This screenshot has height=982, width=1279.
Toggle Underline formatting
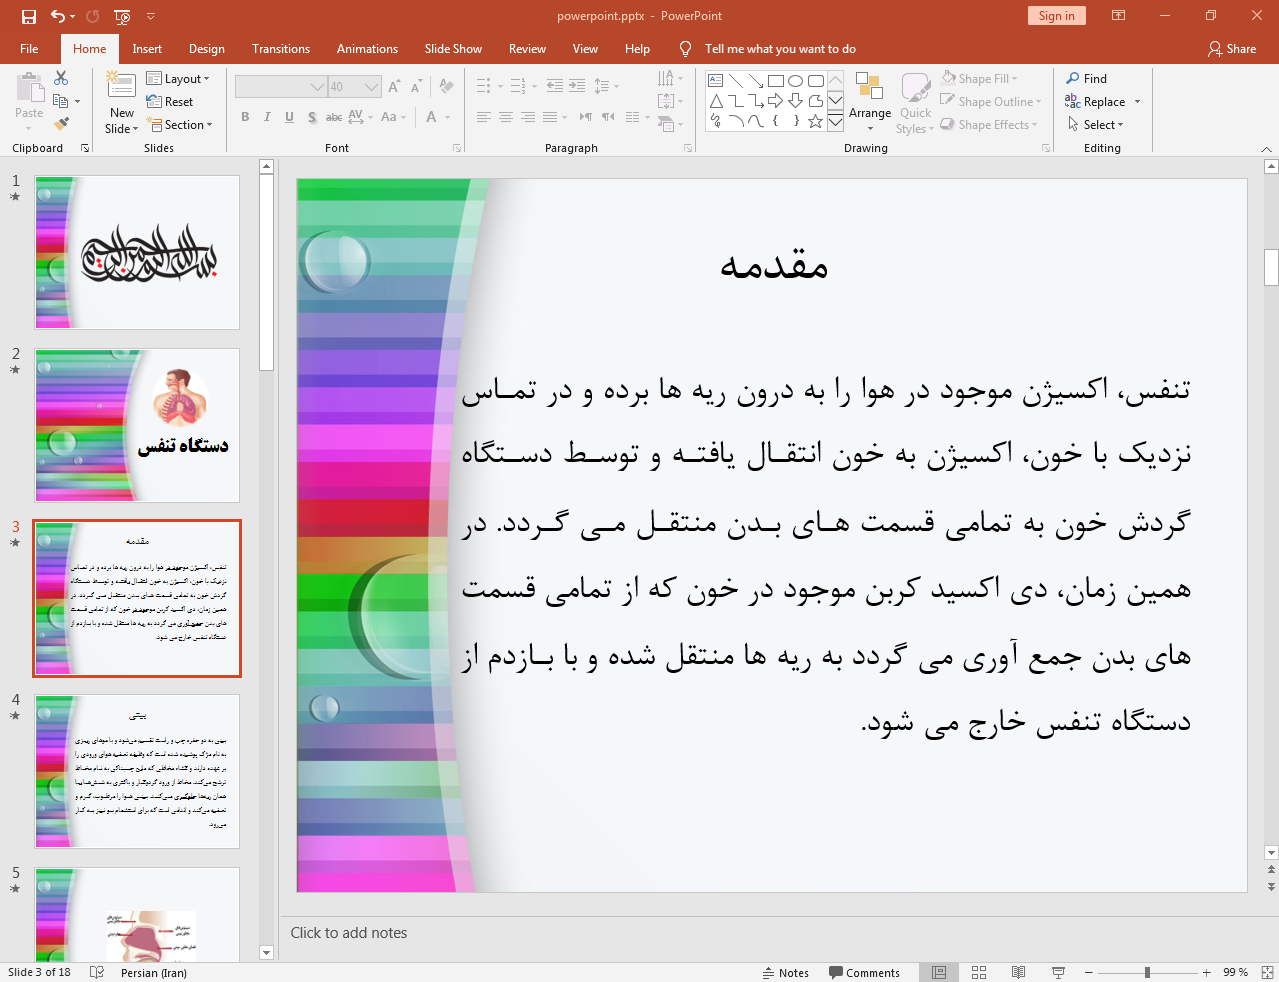click(x=289, y=117)
